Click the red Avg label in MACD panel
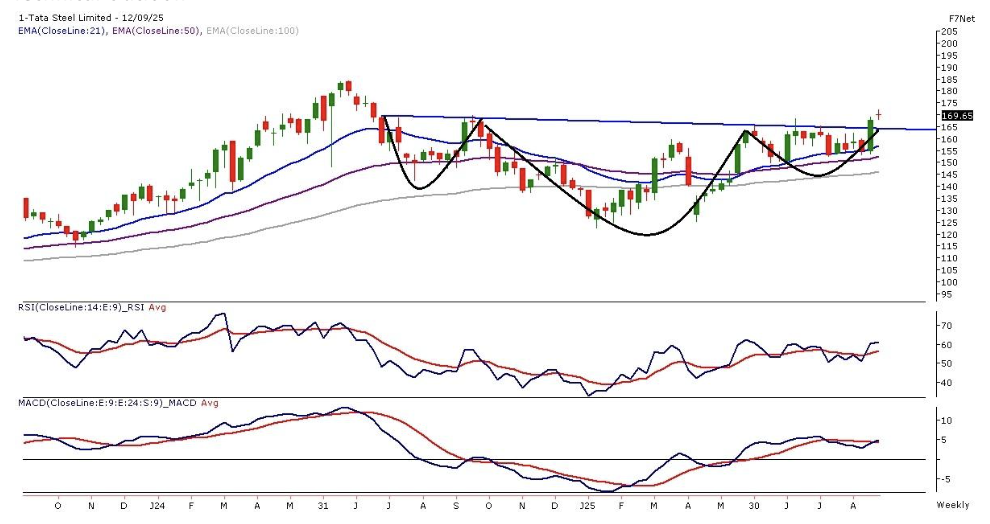The height and width of the screenshot is (524, 990). click(210, 403)
